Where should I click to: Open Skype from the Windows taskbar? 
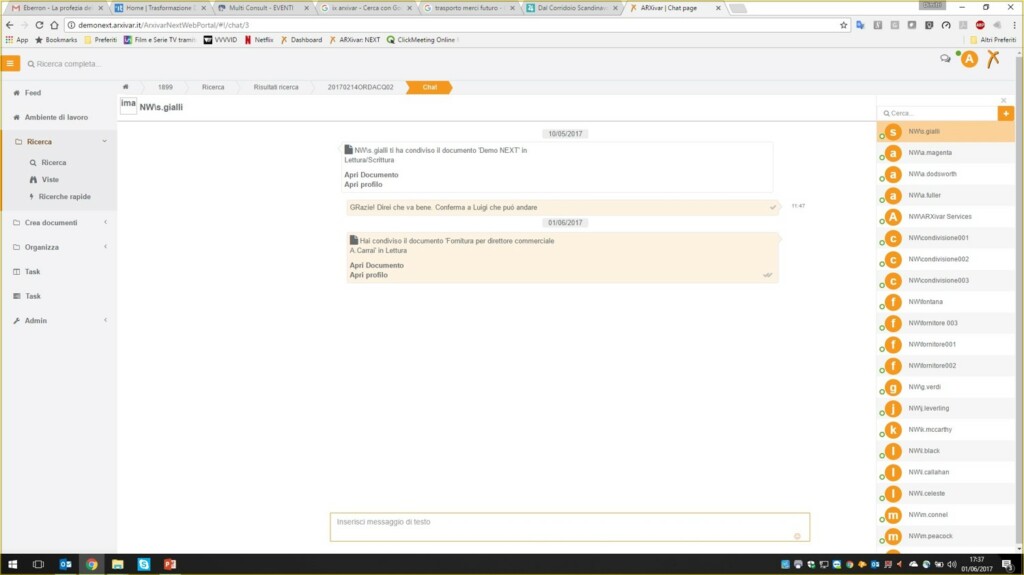coord(143,565)
